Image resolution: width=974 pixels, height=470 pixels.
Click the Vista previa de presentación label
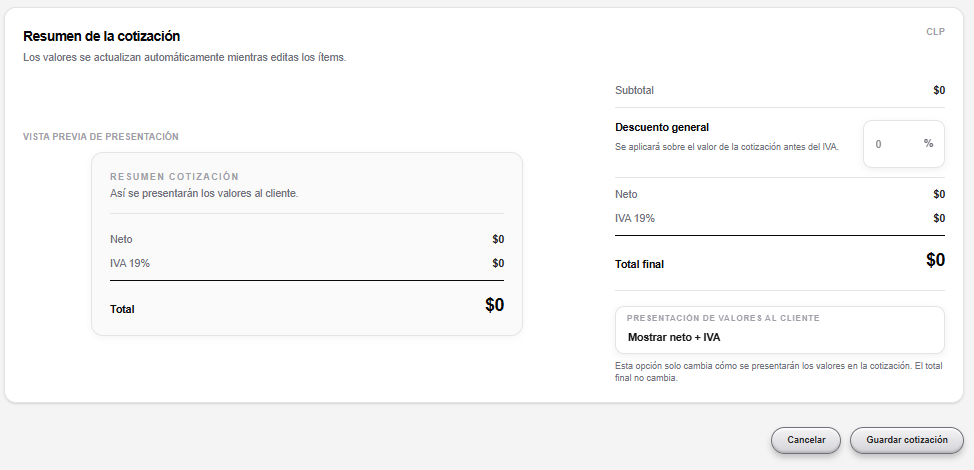[x=101, y=137]
